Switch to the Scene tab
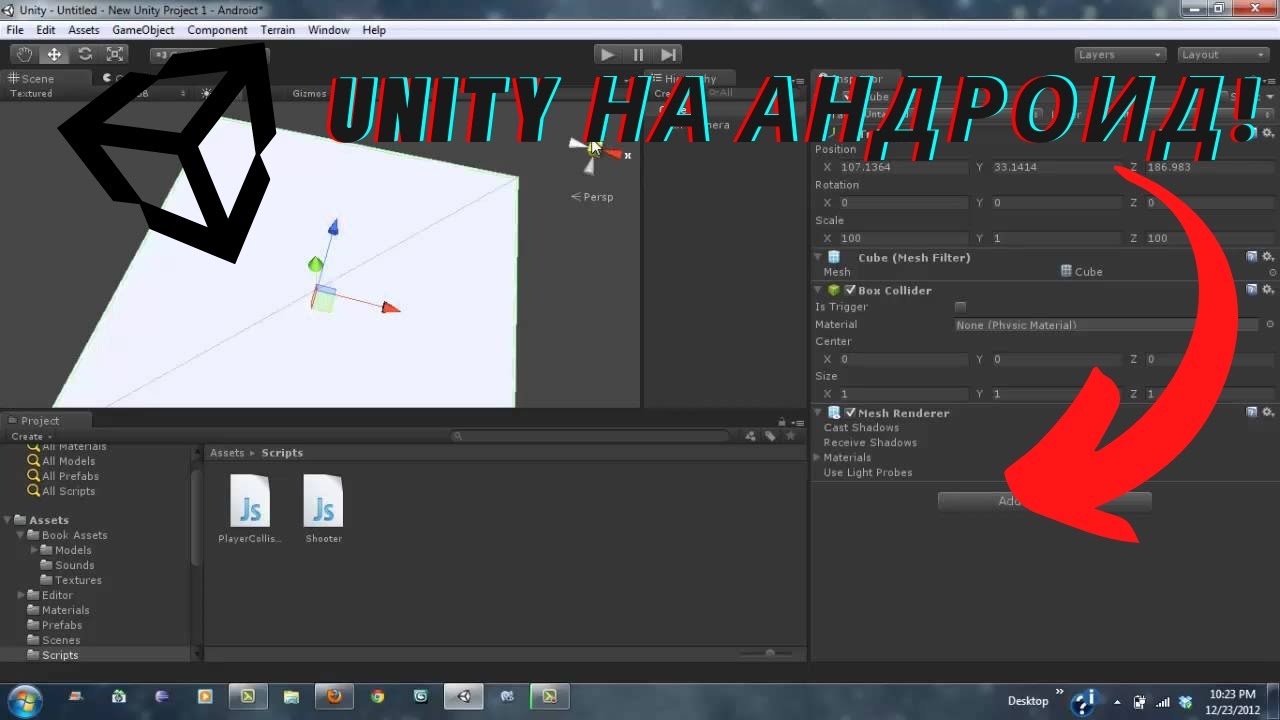Viewport: 1280px width, 720px height. 38,78
